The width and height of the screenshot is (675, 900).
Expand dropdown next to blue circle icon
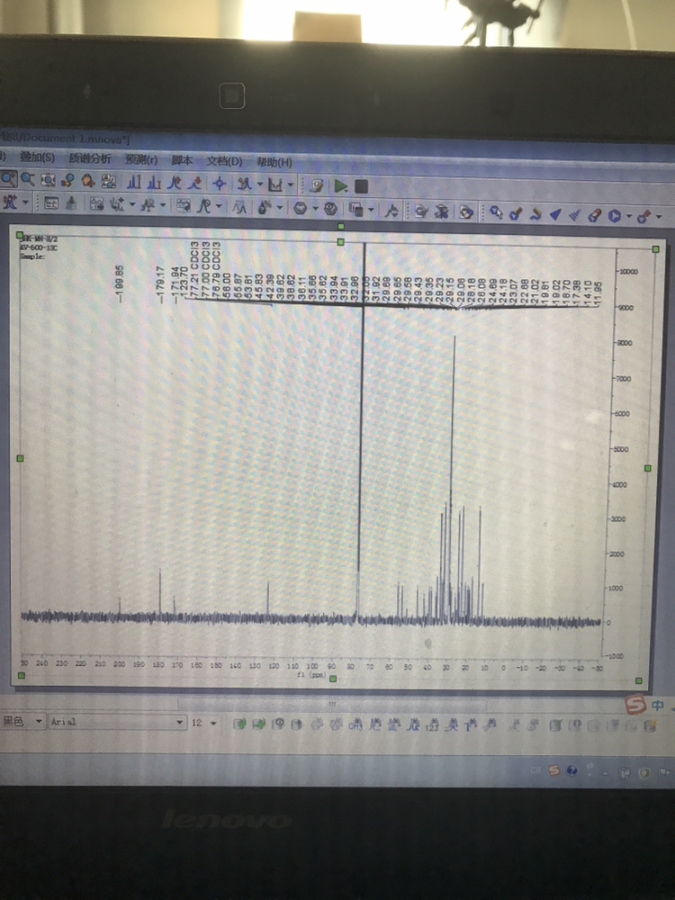click(629, 216)
